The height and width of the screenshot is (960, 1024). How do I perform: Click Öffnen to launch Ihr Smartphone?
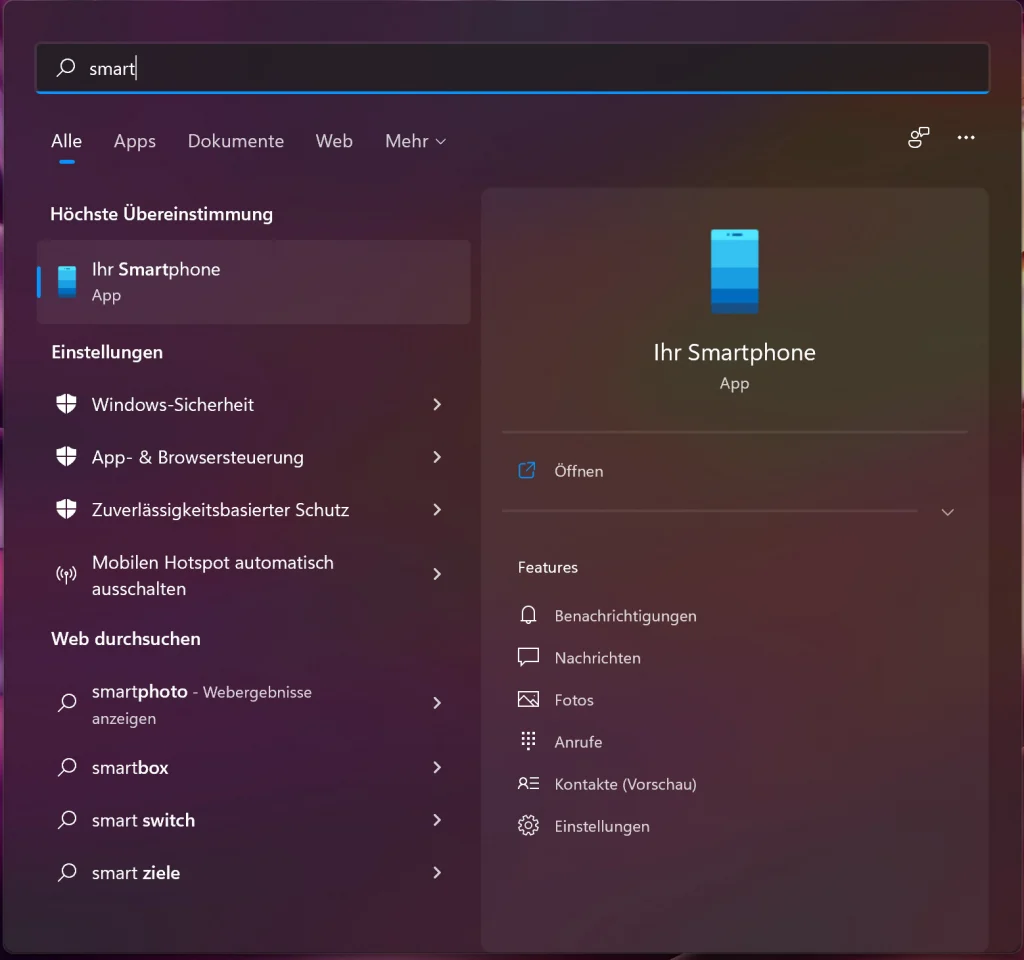tap(578, 471)
